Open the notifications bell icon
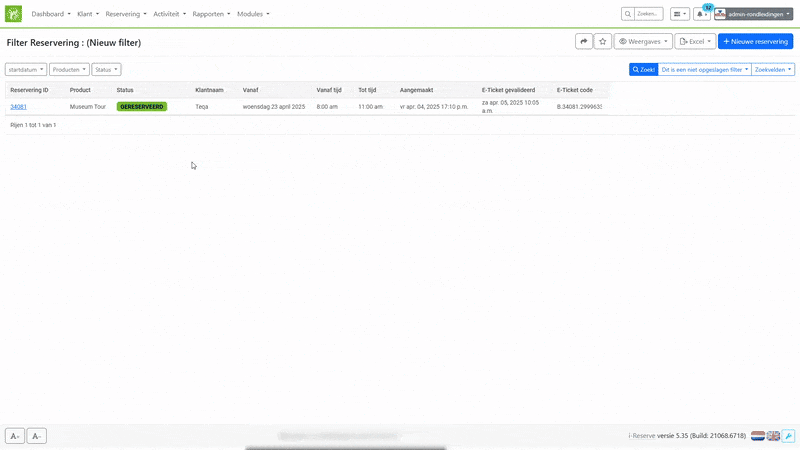Screen dimensions: 800x450 tap(701, 14)
